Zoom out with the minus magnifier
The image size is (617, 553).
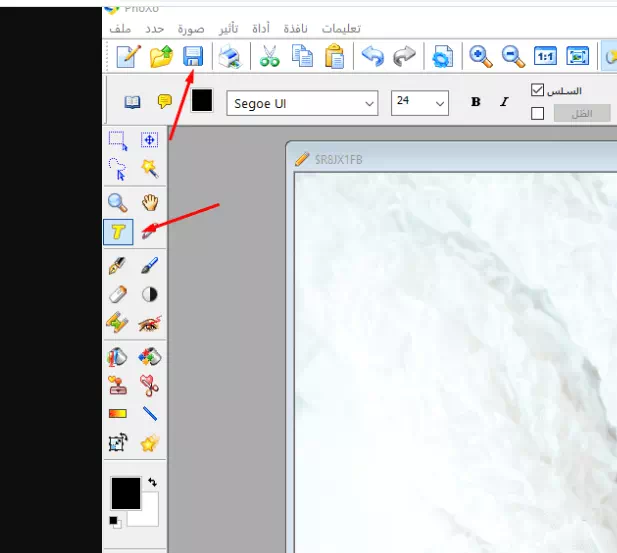[513, 56]
